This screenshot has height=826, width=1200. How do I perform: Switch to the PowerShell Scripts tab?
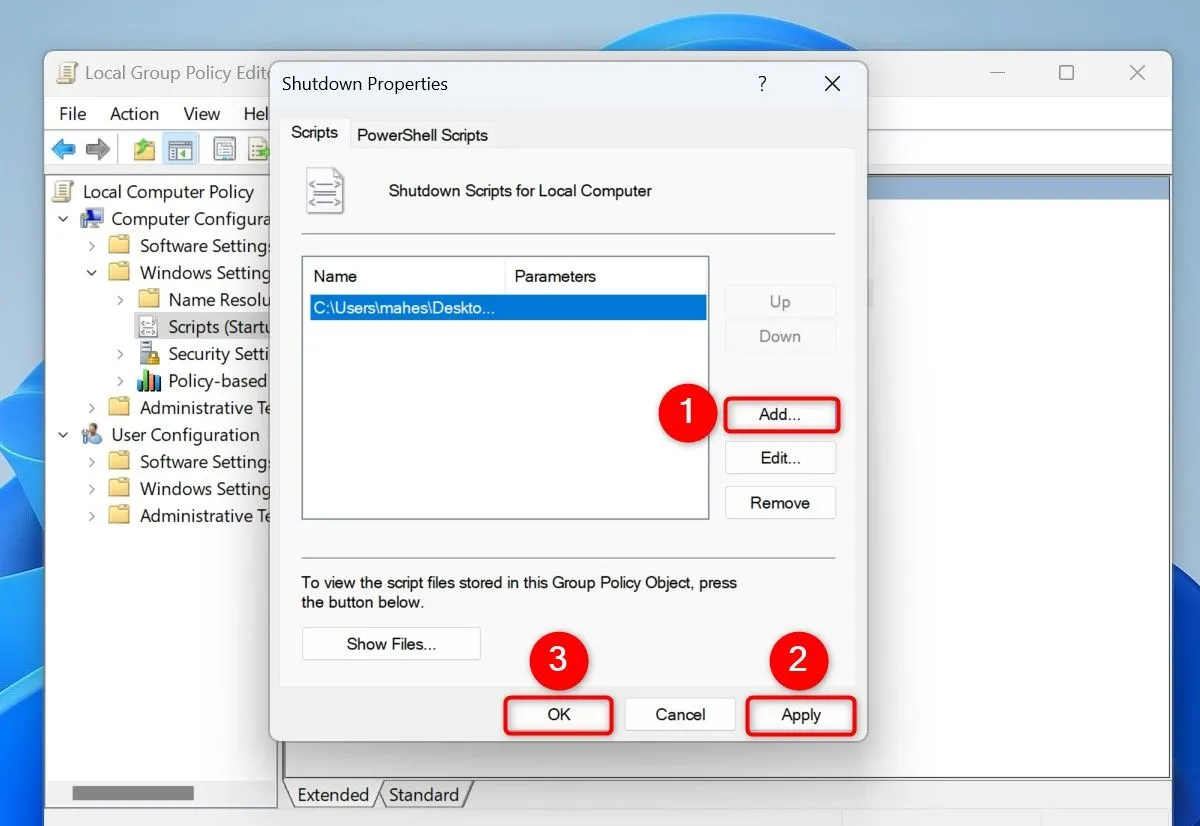[x=422, y=135]
